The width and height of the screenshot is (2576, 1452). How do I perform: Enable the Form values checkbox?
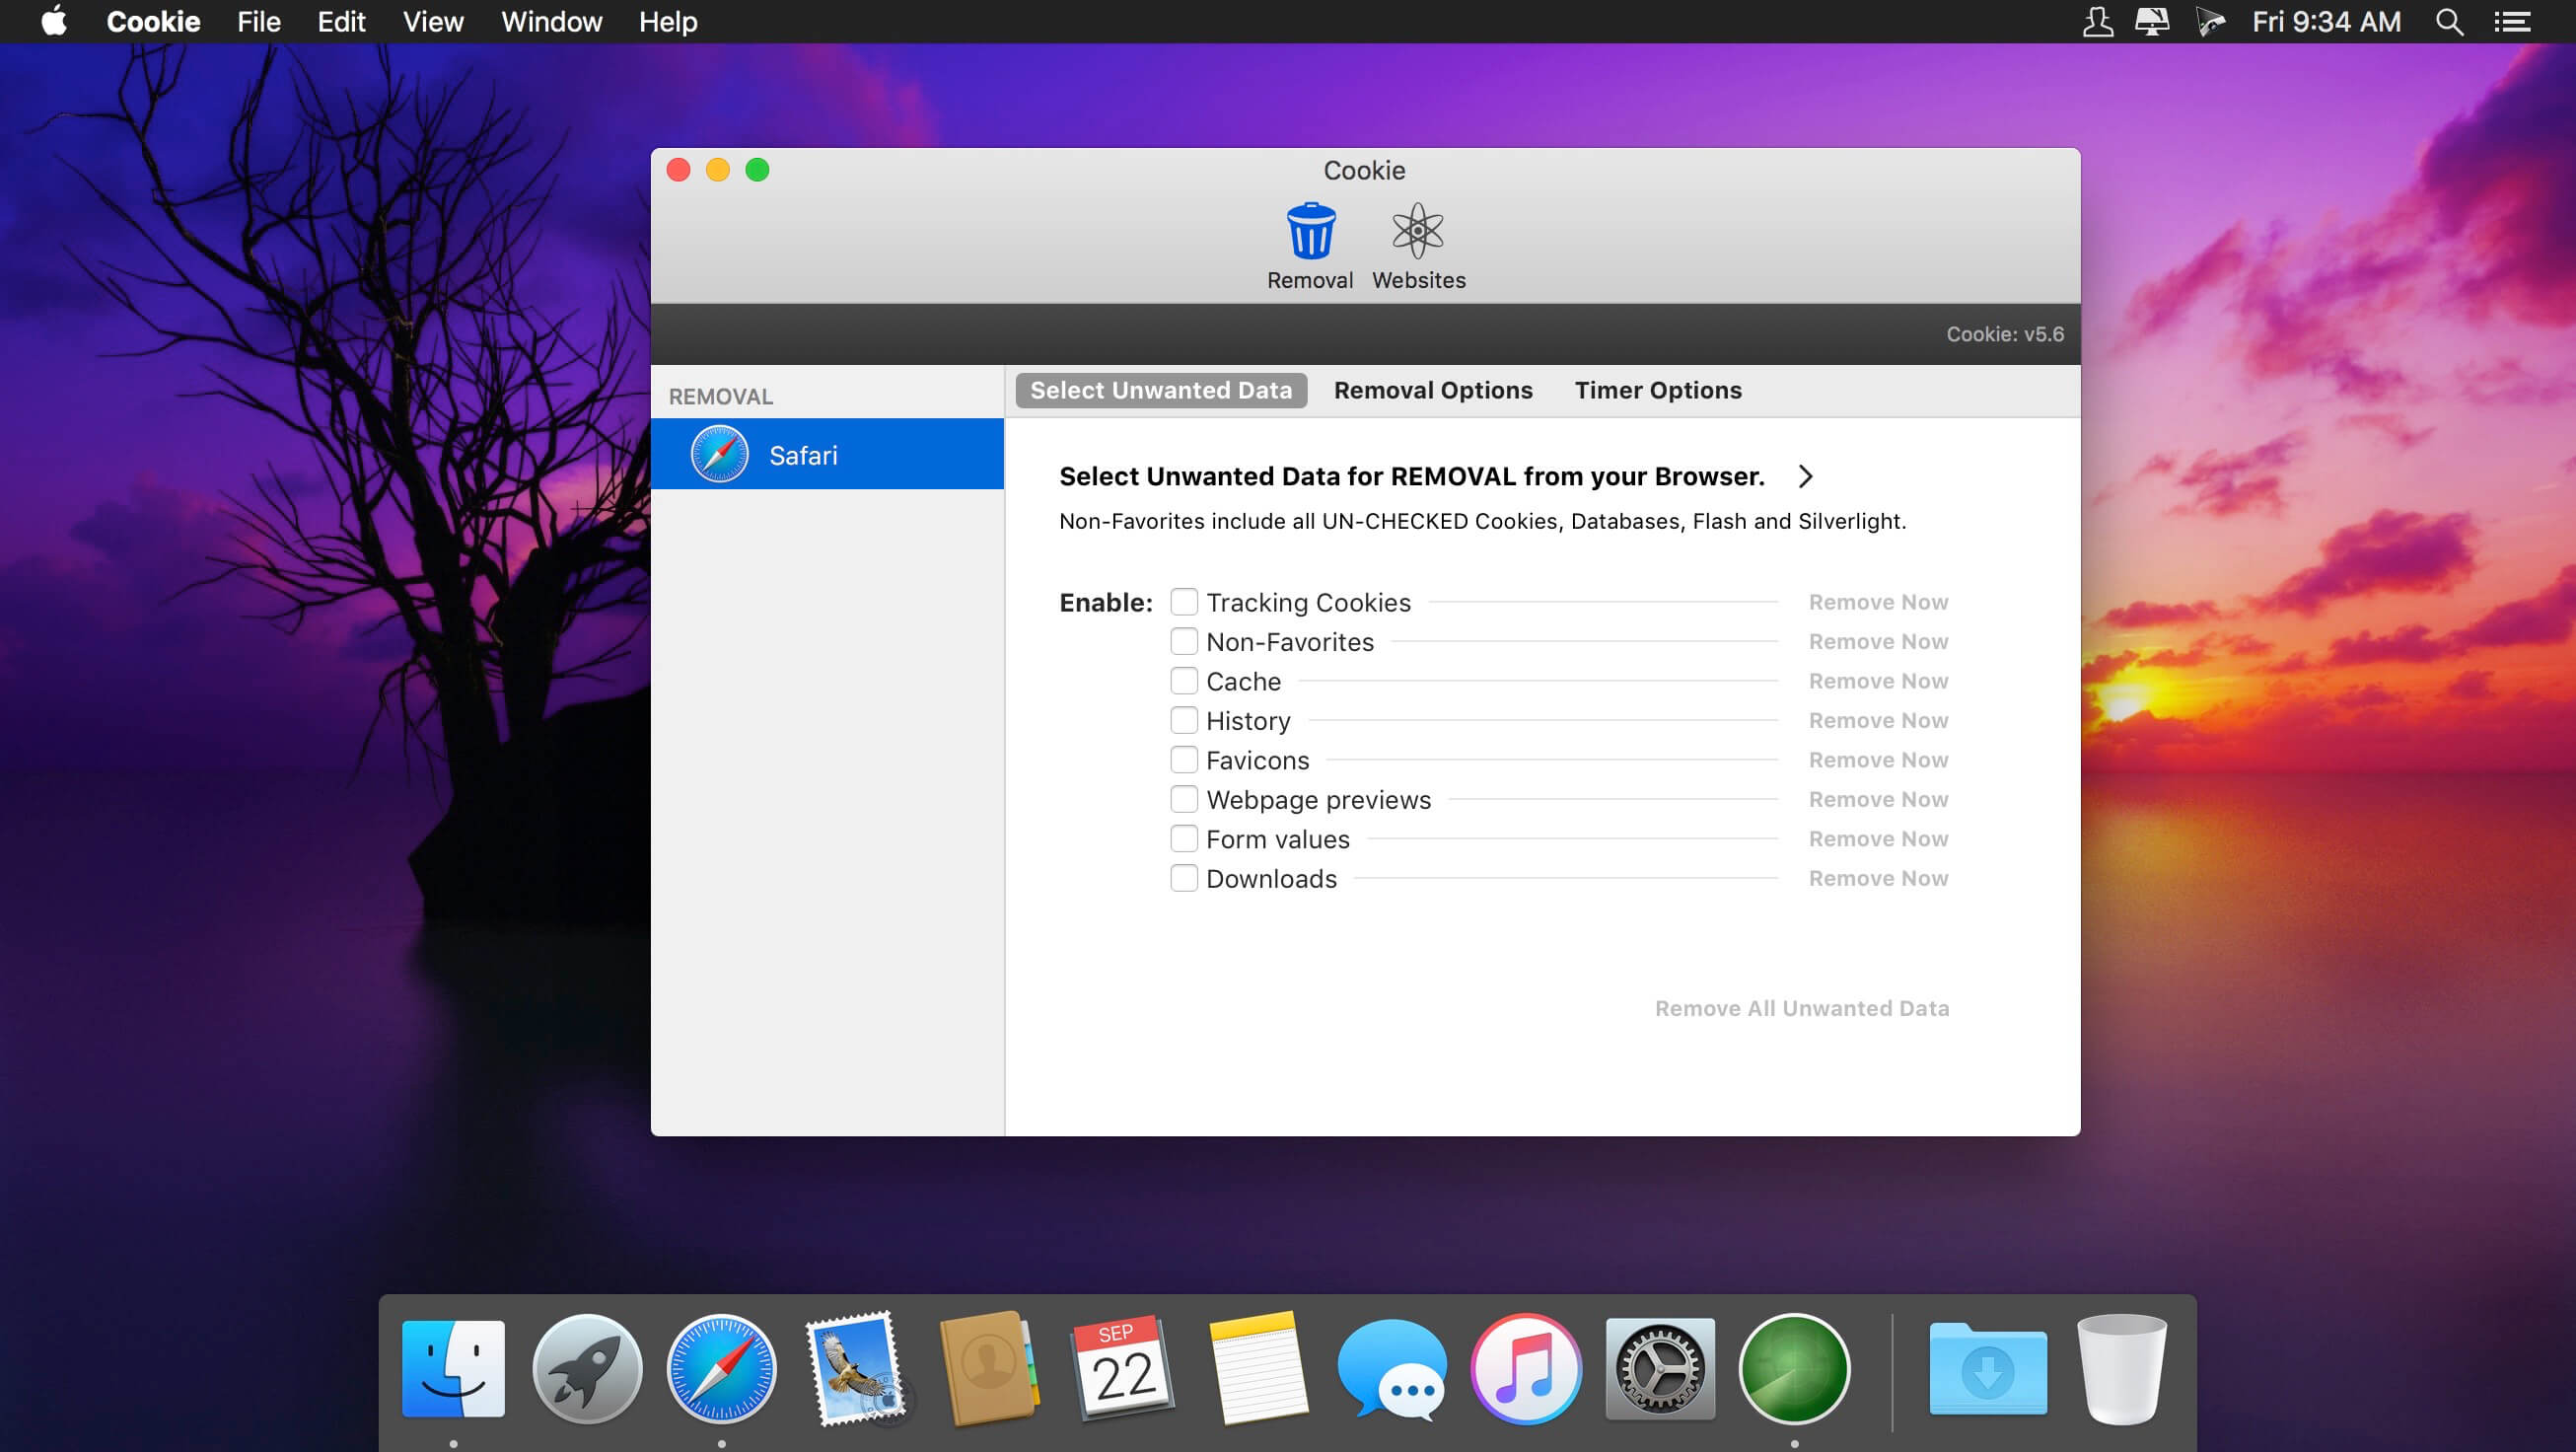click(x=1184, y=839)
